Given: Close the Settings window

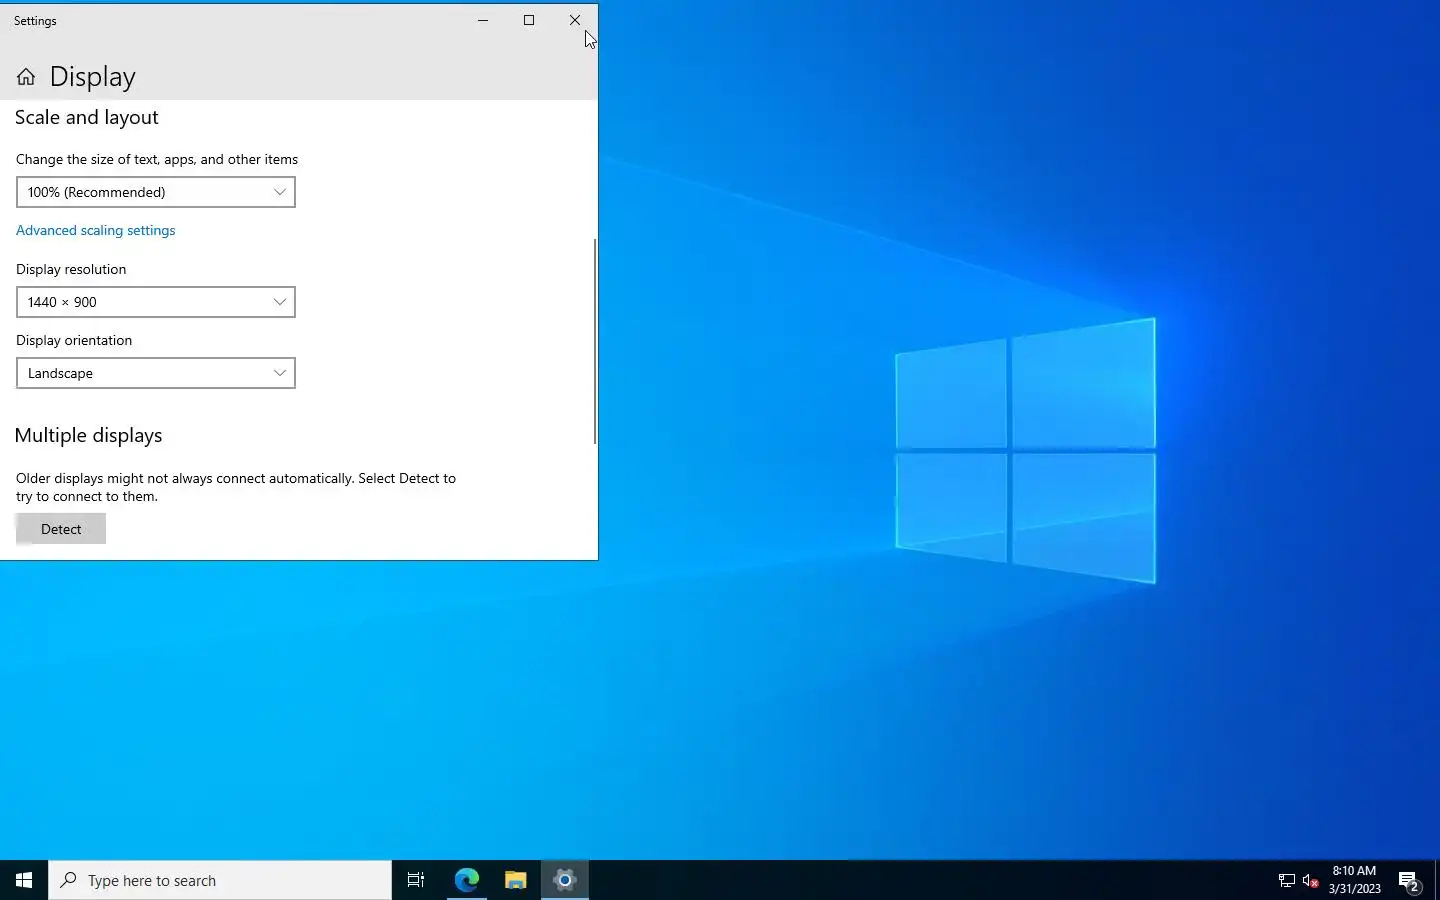Looking at the screenshot, I should pyautogui.click(x=575, y=20).
